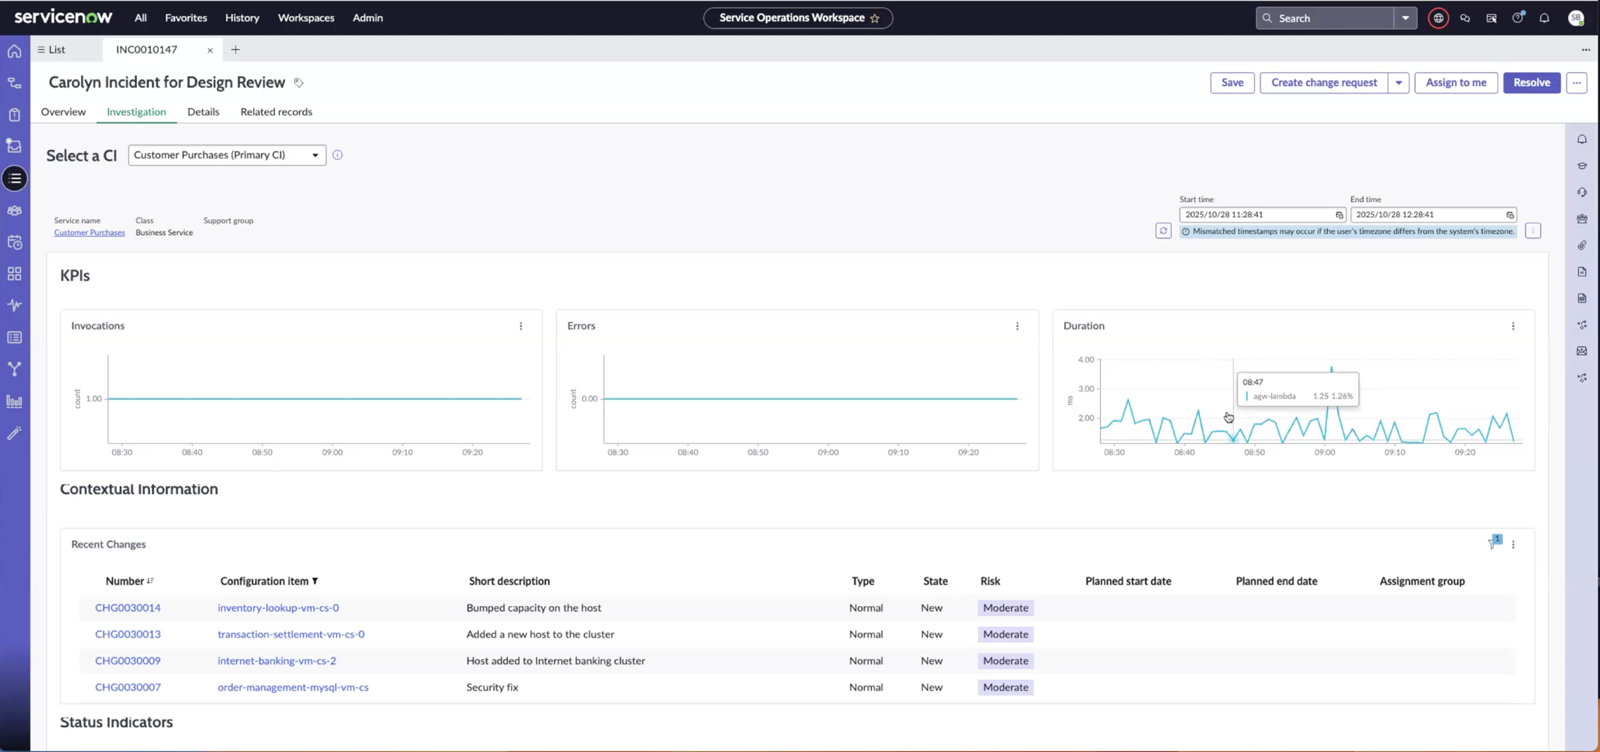Open change CHG0030009
The width and height of the screenshot is (1600, 752).
coord(128,661)
